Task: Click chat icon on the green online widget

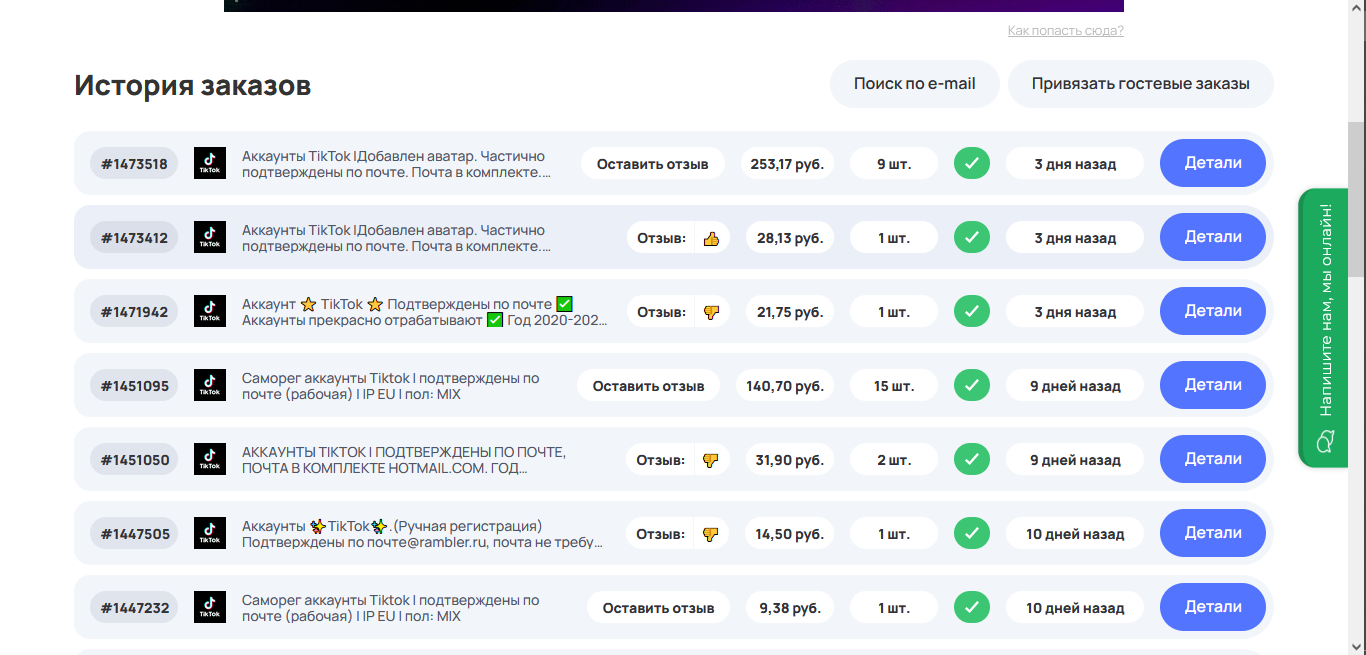Action: [1326, 441]
